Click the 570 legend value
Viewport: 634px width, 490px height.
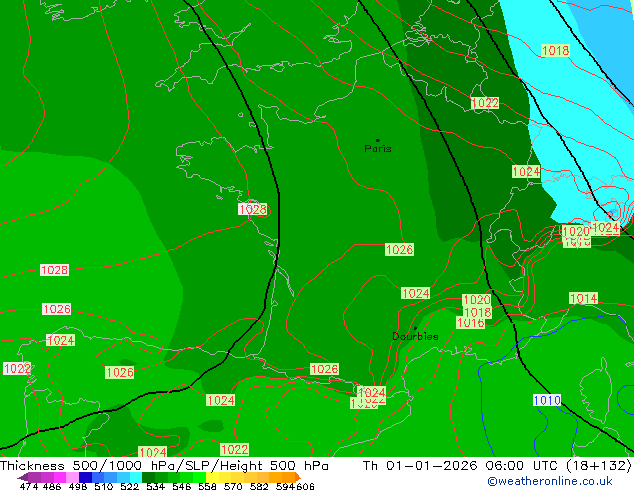(x=233, y=486)
